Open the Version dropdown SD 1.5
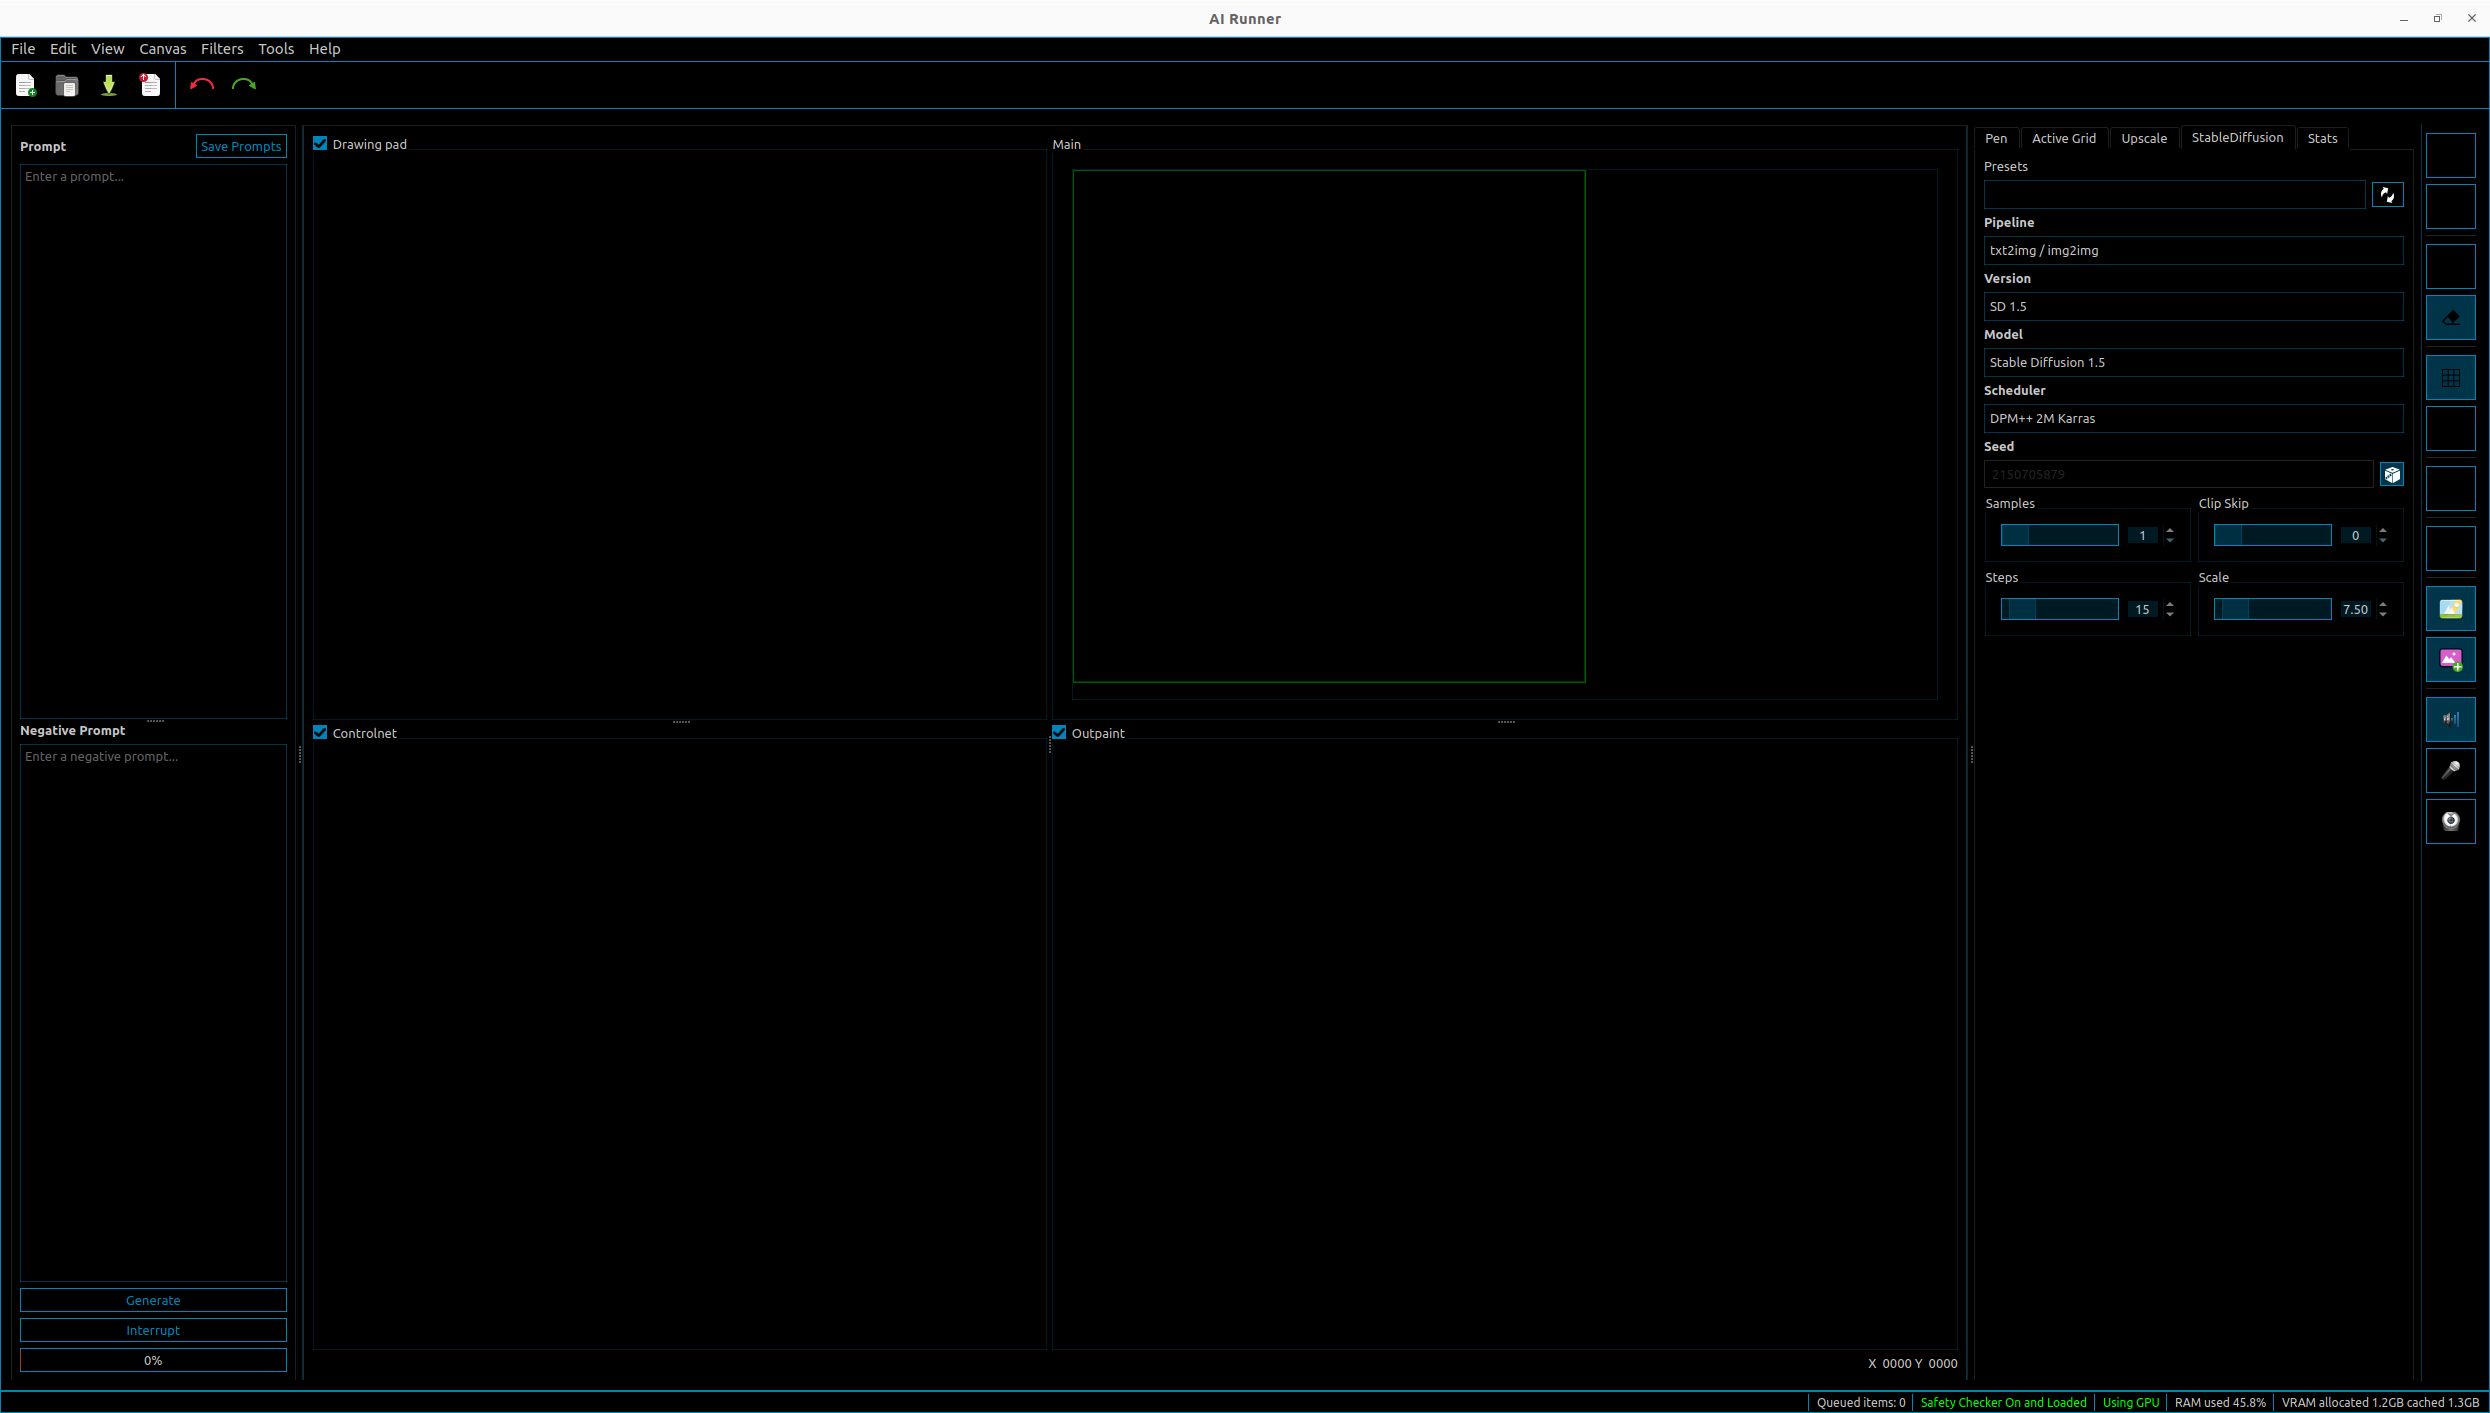This screenshot has height=1413, width=2490. click(x=2194, y=306)
